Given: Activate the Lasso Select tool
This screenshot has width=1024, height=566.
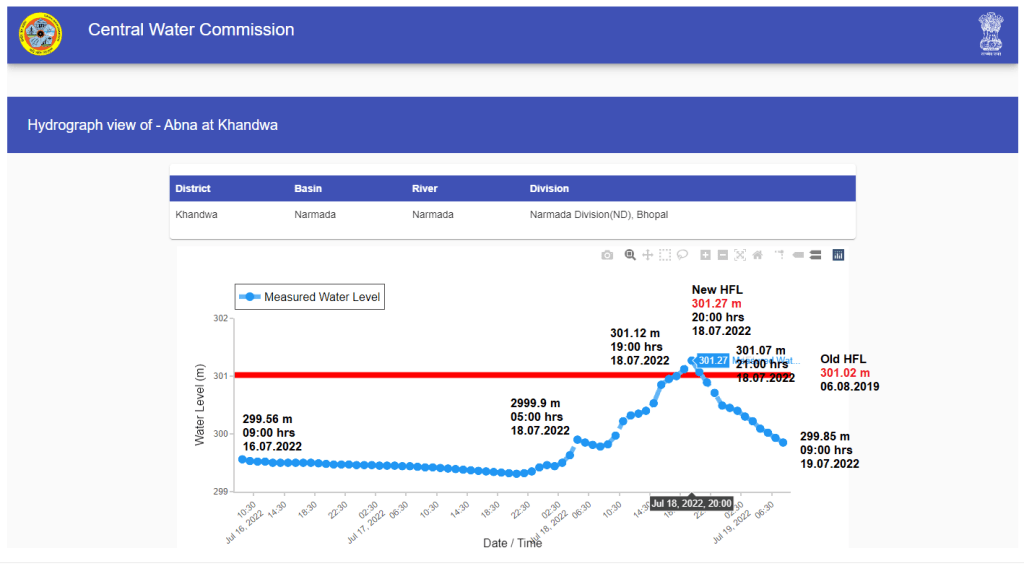Looking at the screenshot, I should 682,255.
